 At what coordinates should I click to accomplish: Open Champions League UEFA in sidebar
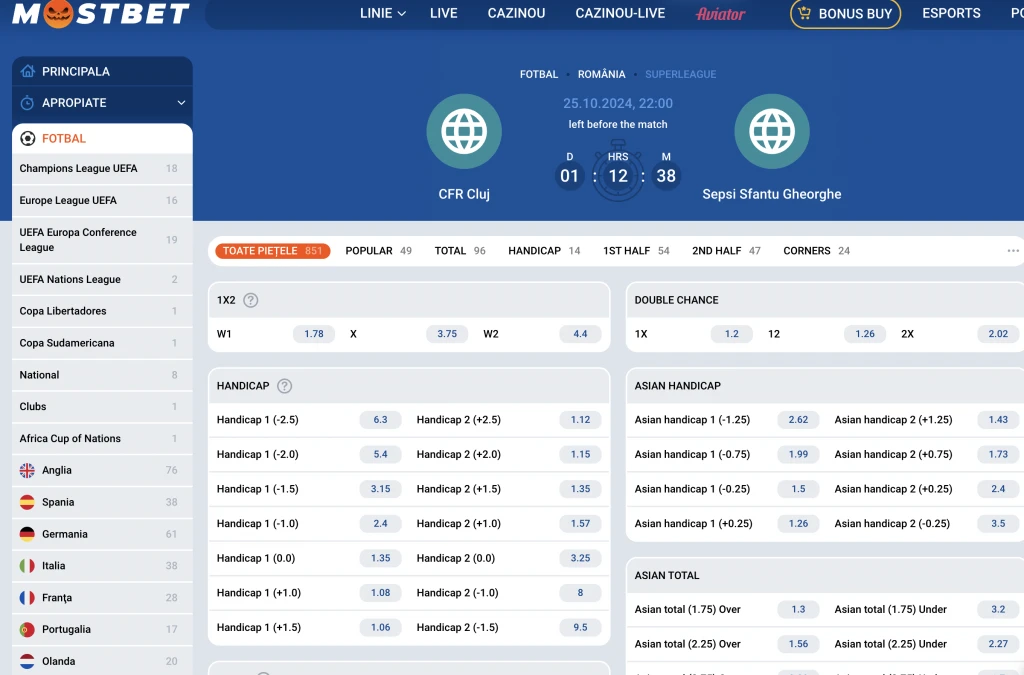(x=79, y=169)
